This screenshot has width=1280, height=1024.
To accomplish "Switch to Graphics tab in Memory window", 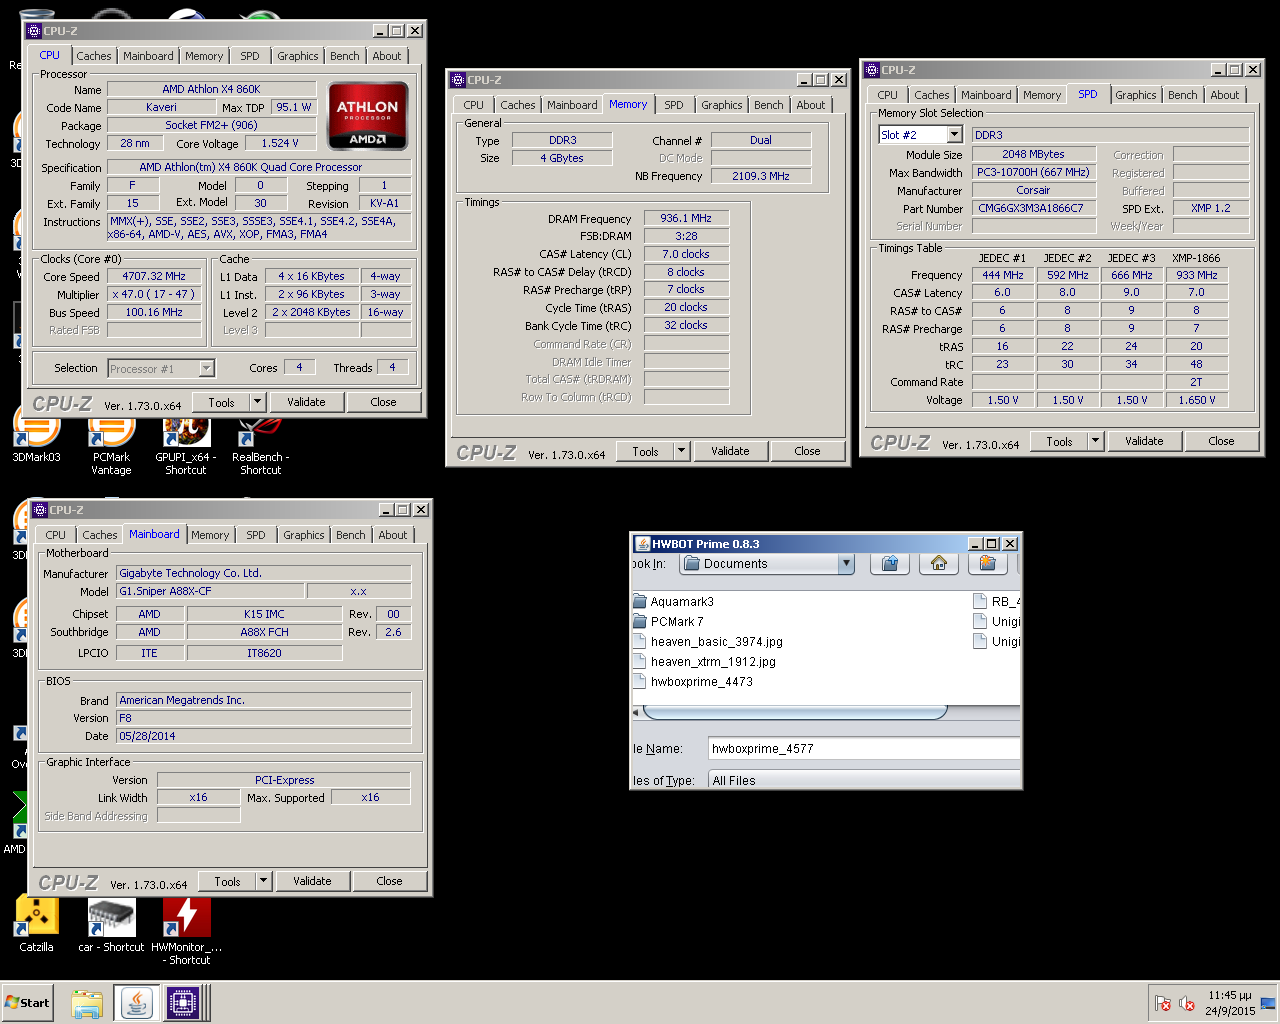I will click(x=722, y=105).
